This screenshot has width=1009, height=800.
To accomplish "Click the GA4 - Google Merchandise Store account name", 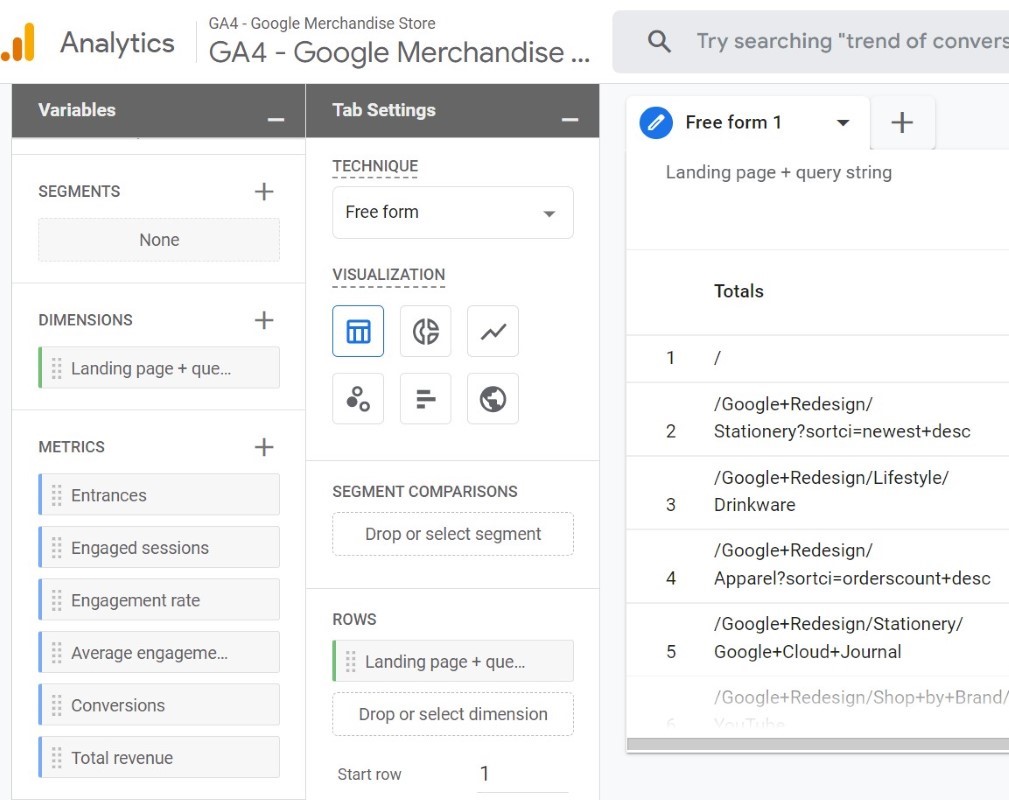I will [x=322, y=24].
